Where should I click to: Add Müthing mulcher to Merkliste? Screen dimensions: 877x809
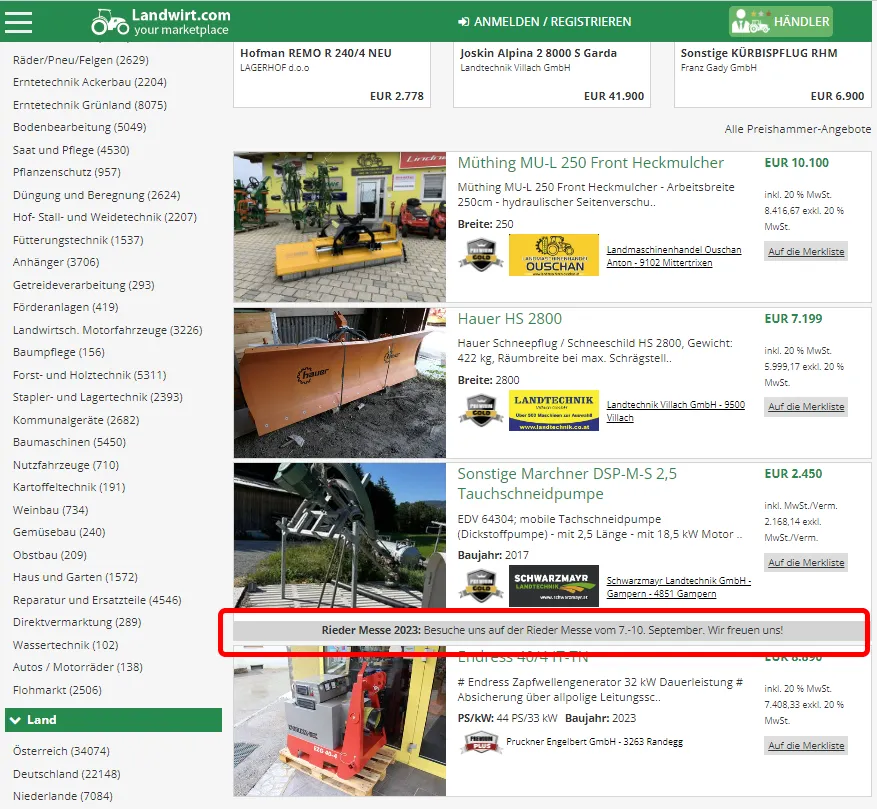[x=806, y=252]
